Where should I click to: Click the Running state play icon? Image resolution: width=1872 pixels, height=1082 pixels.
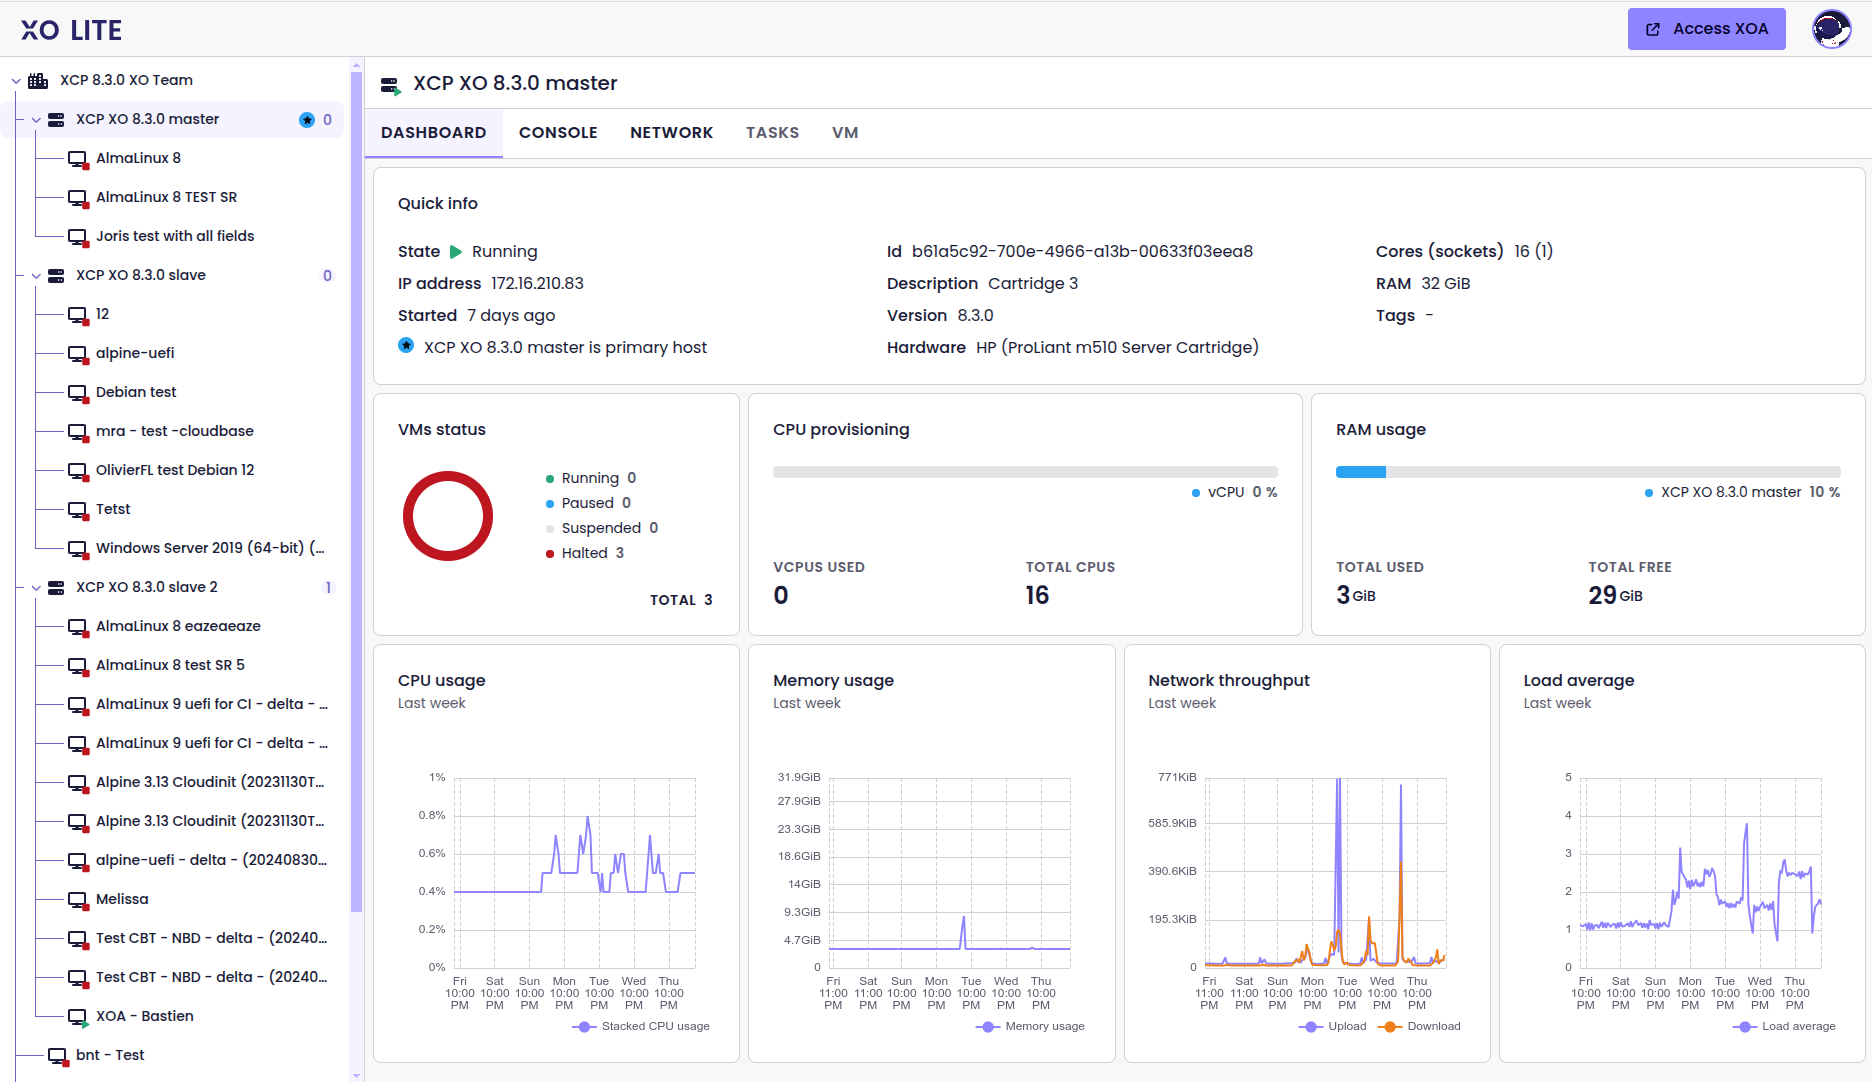click(x=456, y=252)
